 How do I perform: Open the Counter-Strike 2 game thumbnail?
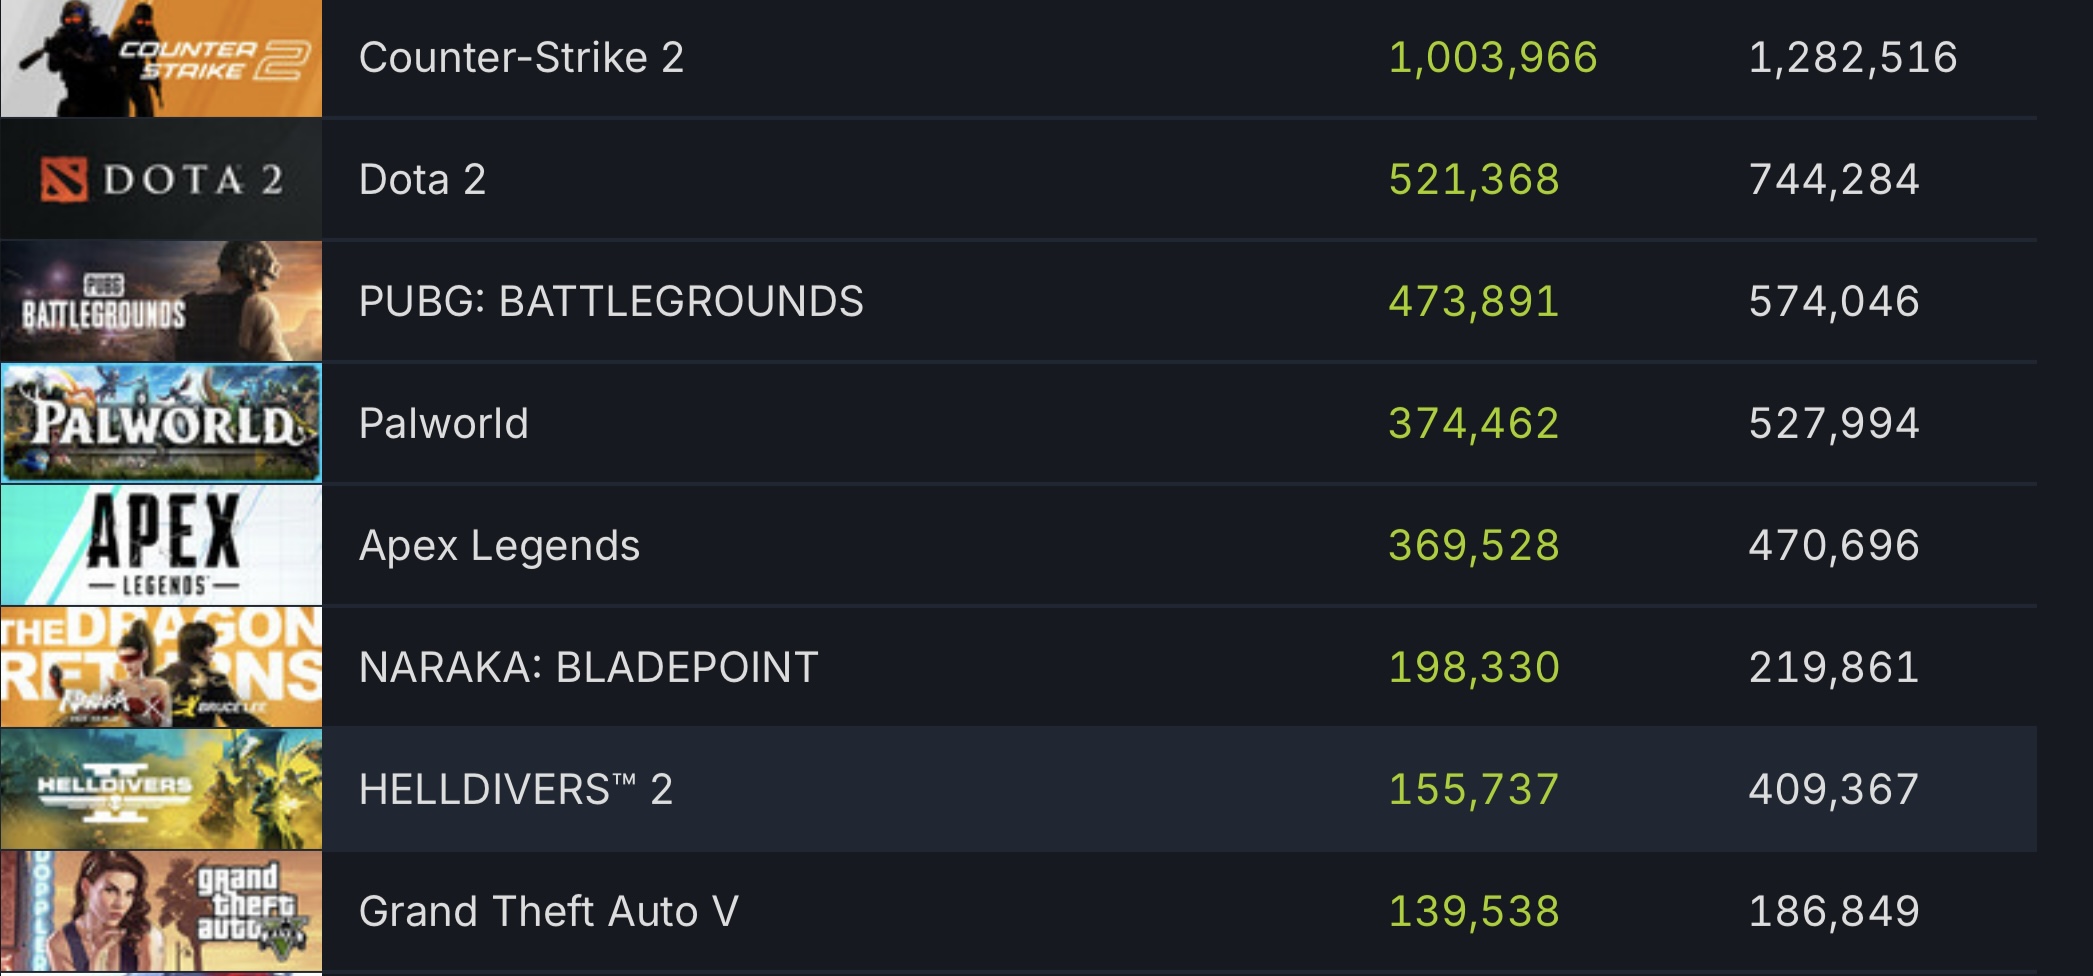(161, 57)
